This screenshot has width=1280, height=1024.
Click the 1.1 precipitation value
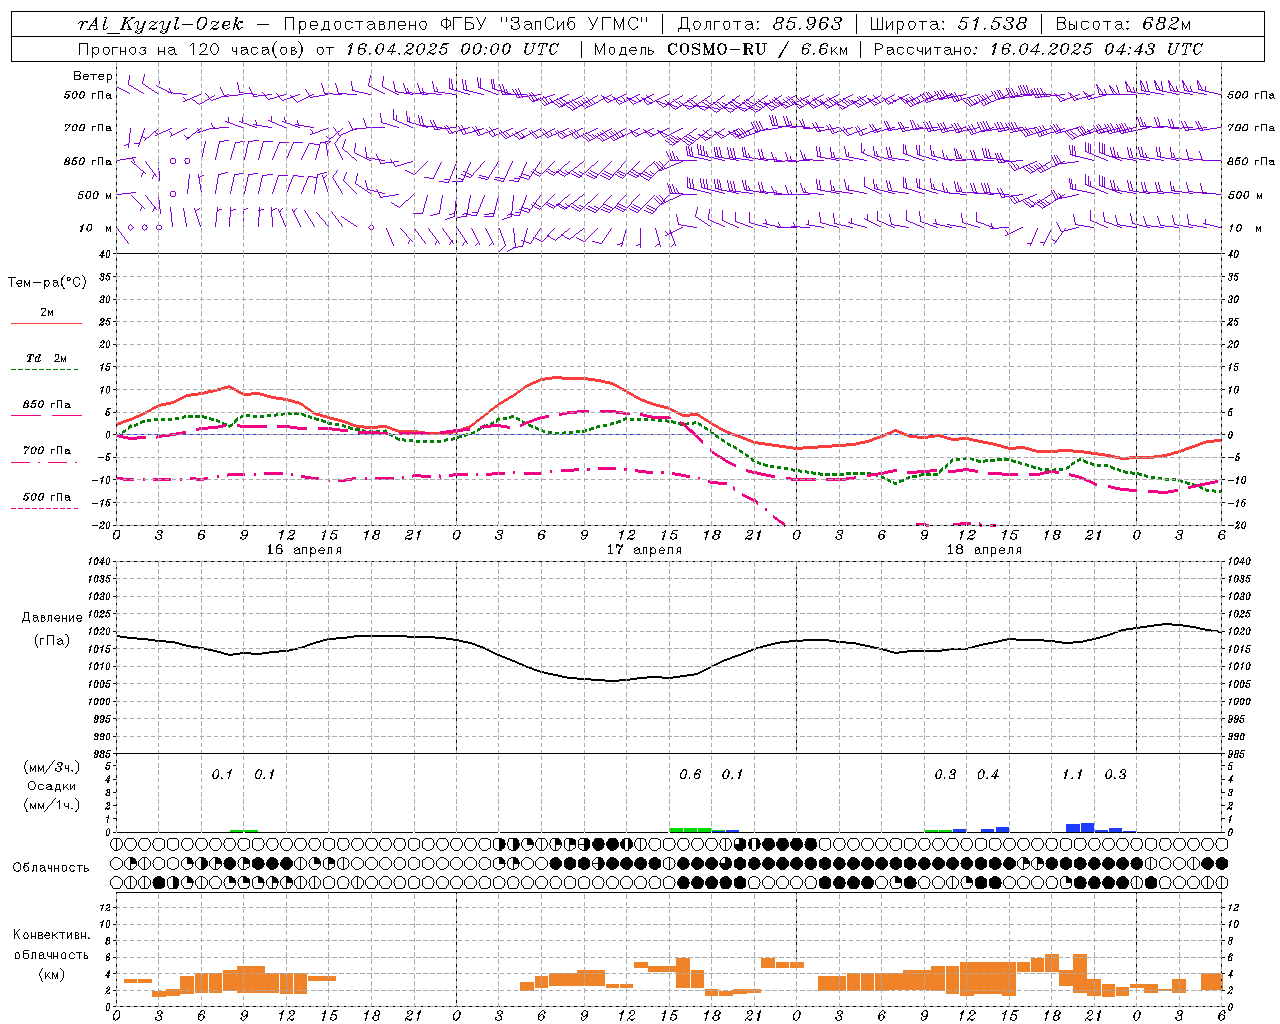1072,775
